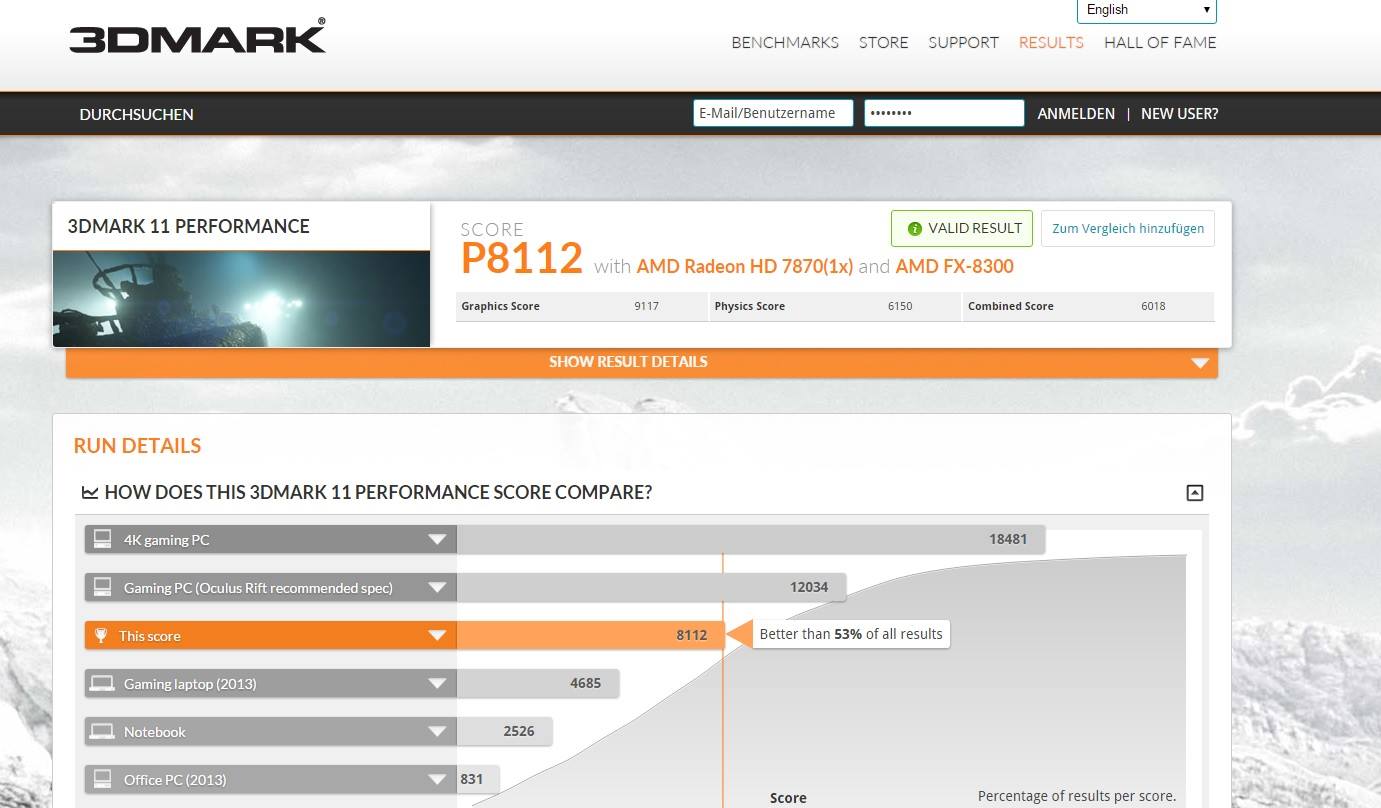
Task: Expand the Gaming laptop (2013) row arrow
Action: (437, 684)
